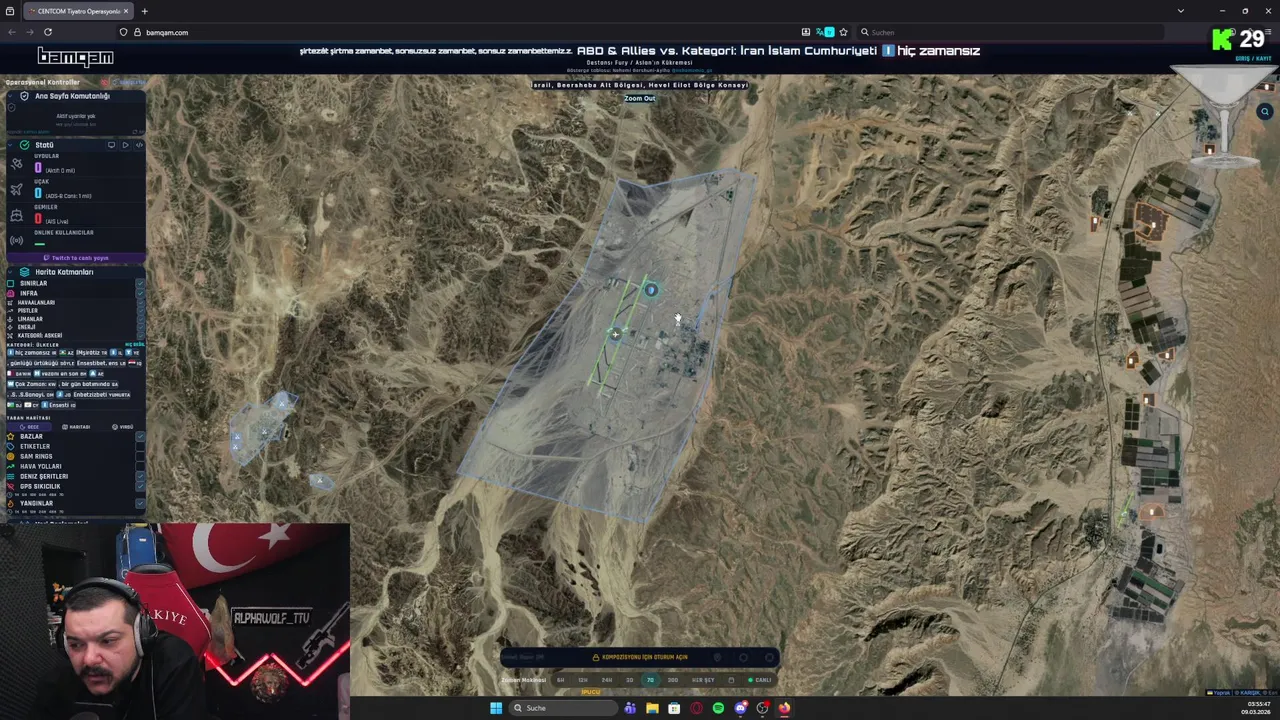The image size is (1280, 720).
Task: Click the HİÇ DEĞİL link in countries section
Action: [134, 345]
